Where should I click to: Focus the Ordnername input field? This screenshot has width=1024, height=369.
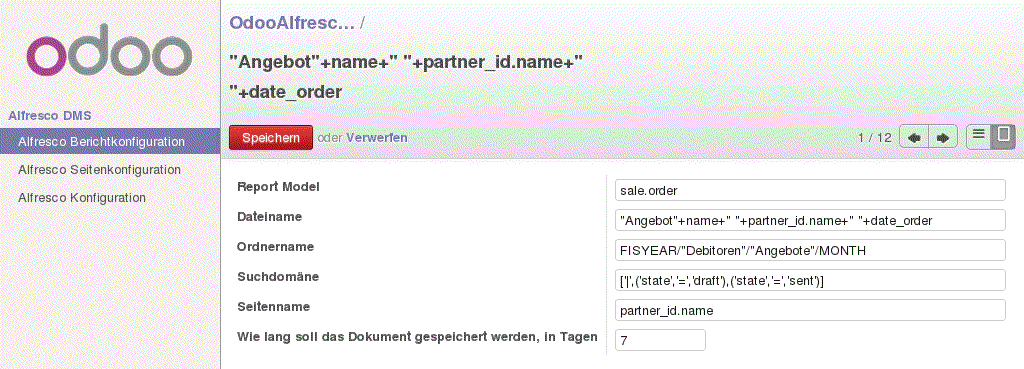tap(810, 250)
